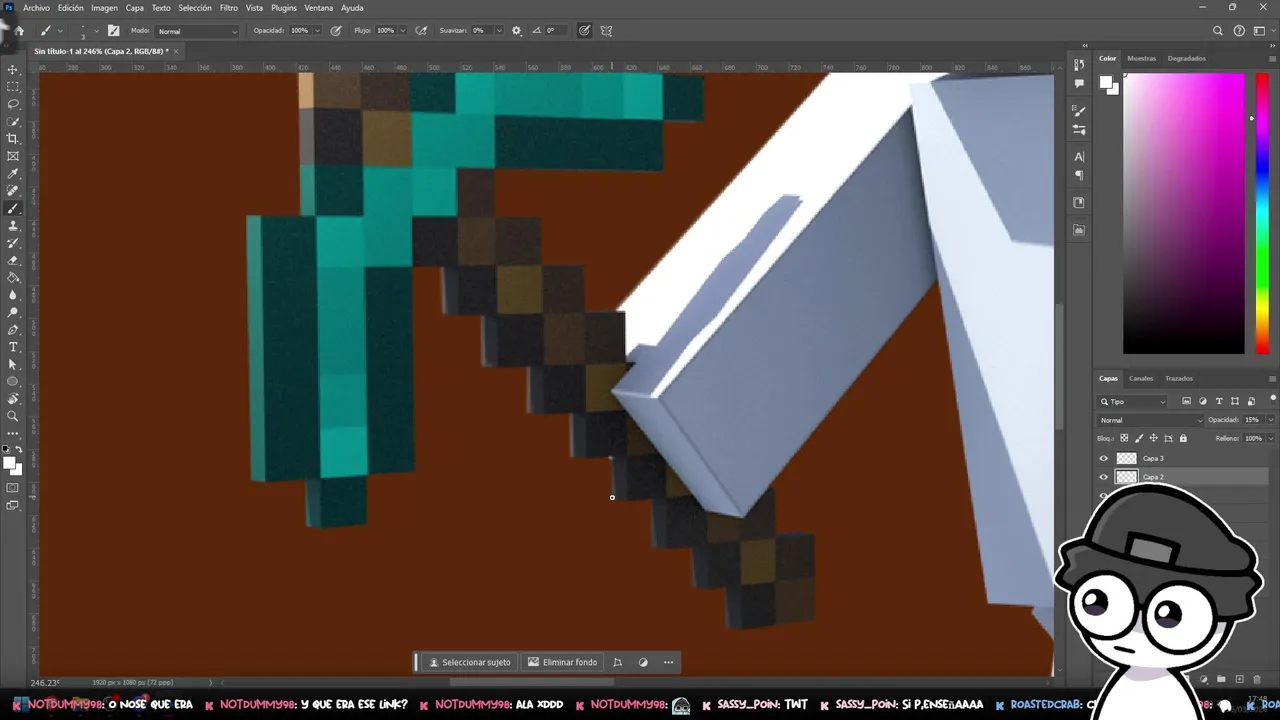
Task: Open more options in contextual task bar
Action: coord(669,662)
